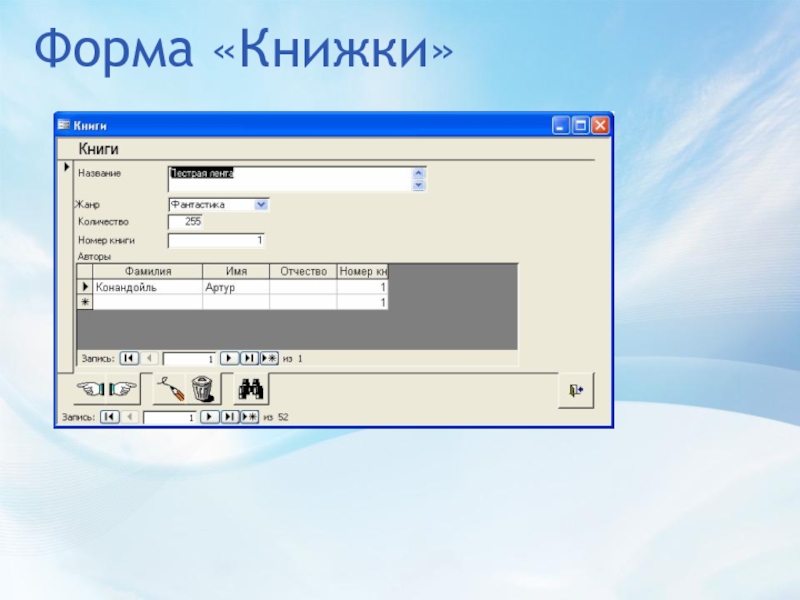Image resolution: width=800 pixels, height=600 pixels.
Task: Click the previous record hand-pointing-left button
Action: coord(92,389)
